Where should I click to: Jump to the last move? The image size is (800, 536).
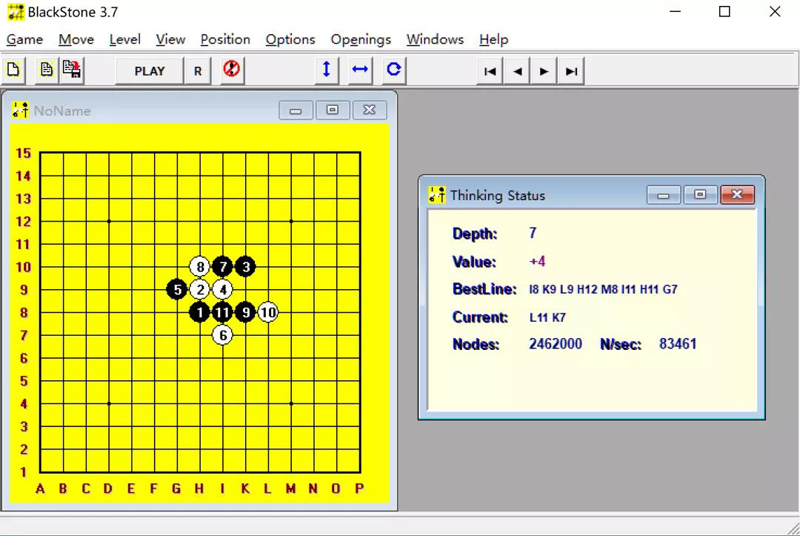click(571, 71)
